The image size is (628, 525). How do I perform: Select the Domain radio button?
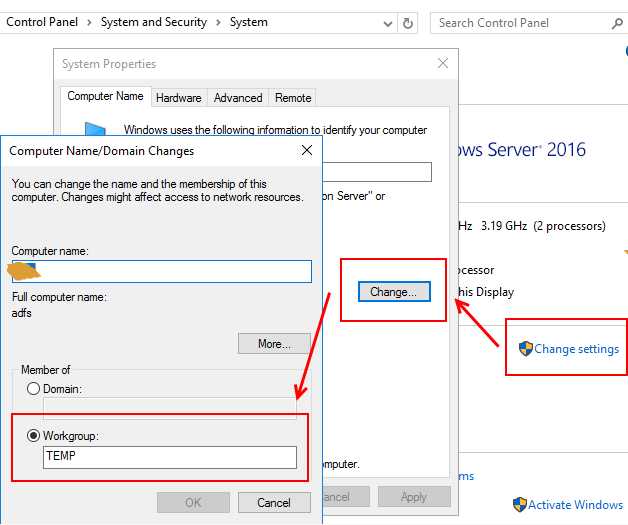33,388
